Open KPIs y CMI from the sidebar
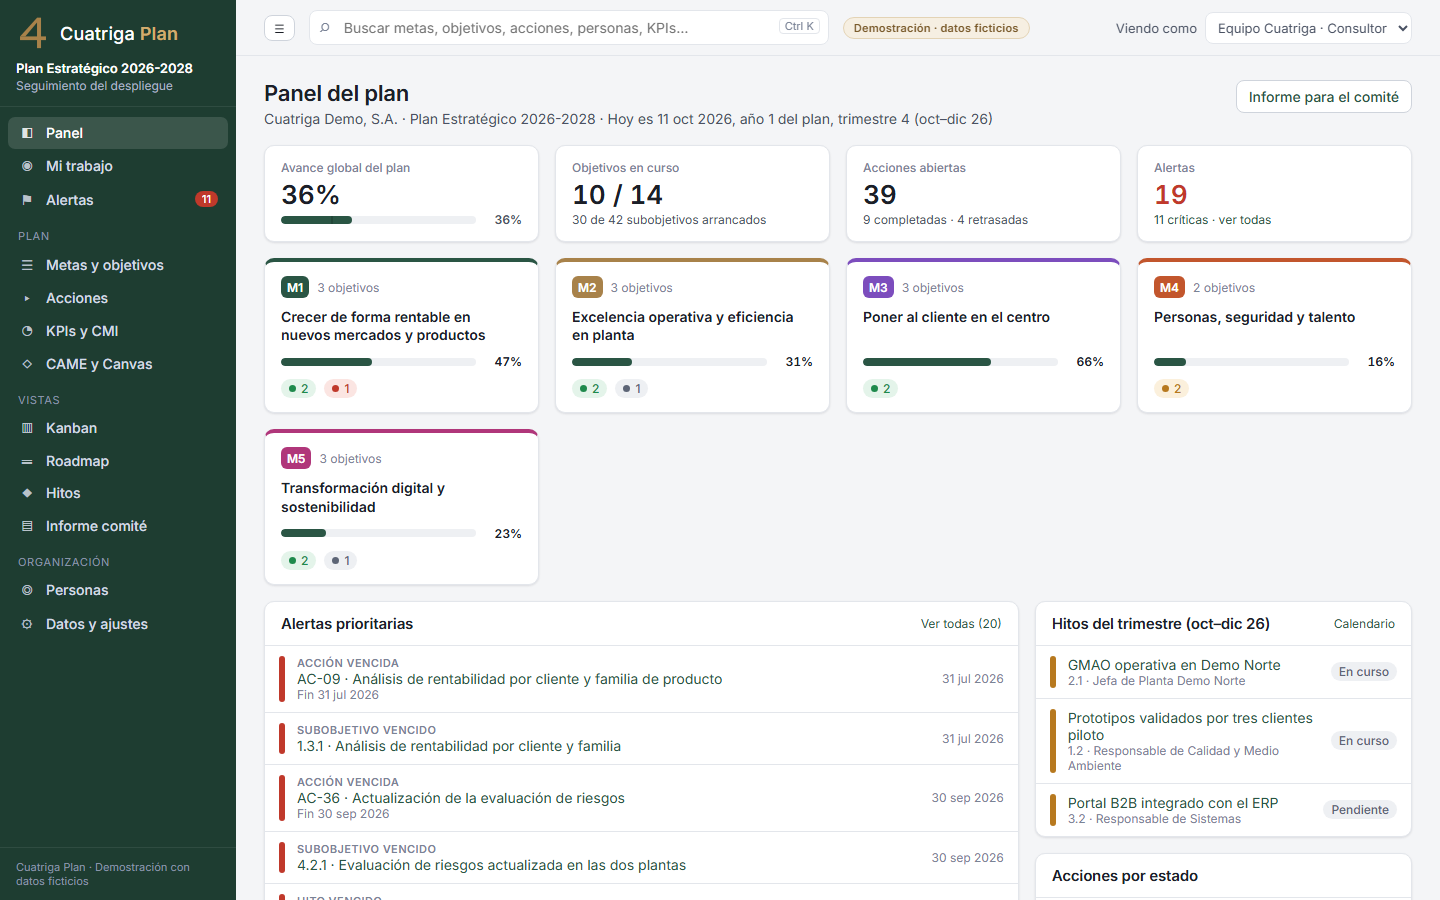Viewport: 1440px width, 900px height. (x=118, y=331)
